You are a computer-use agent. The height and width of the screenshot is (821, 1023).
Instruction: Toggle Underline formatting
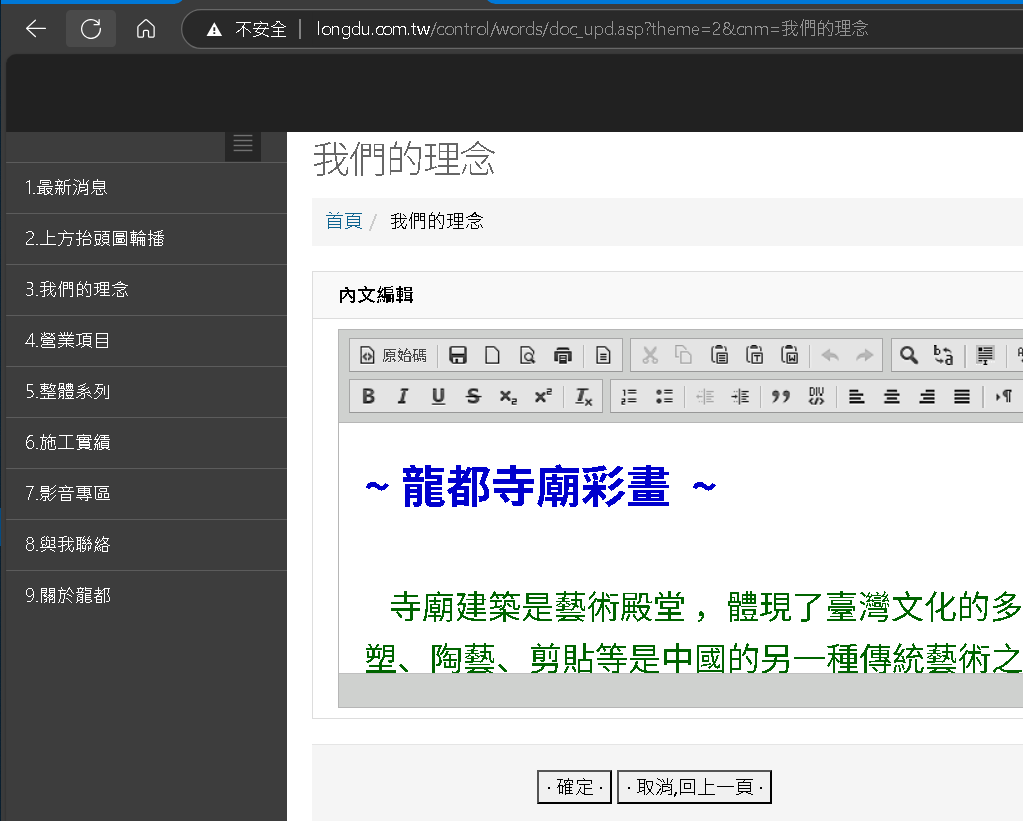(438, 396)
